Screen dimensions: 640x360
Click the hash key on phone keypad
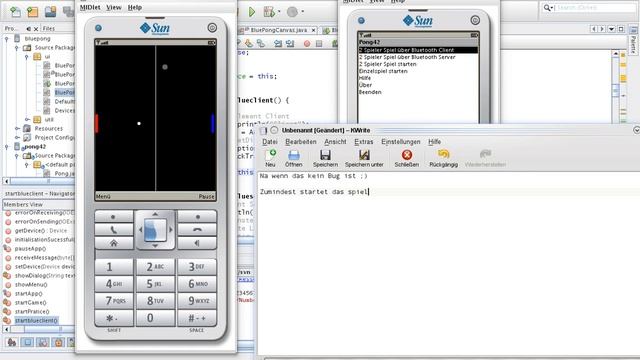[197, 318]
